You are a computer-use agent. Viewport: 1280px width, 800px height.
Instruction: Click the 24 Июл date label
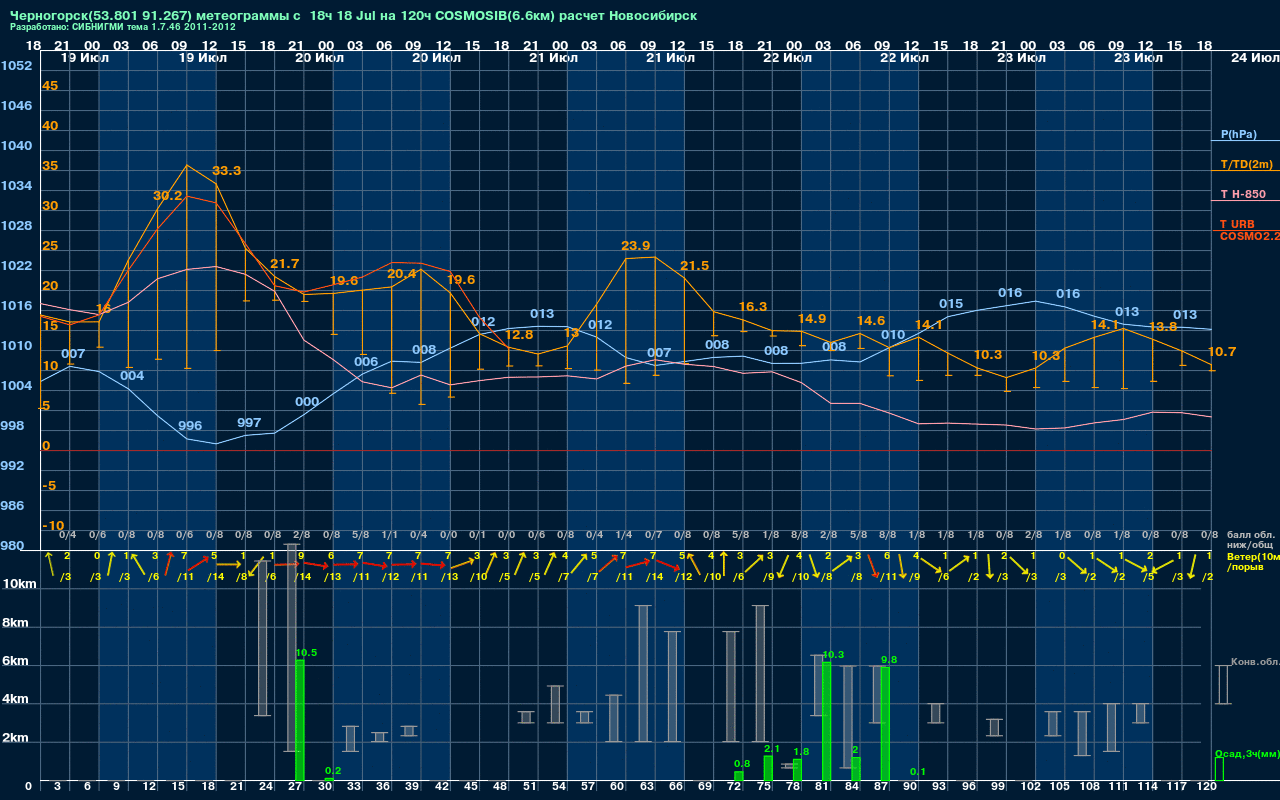[x=1253, y=58]
